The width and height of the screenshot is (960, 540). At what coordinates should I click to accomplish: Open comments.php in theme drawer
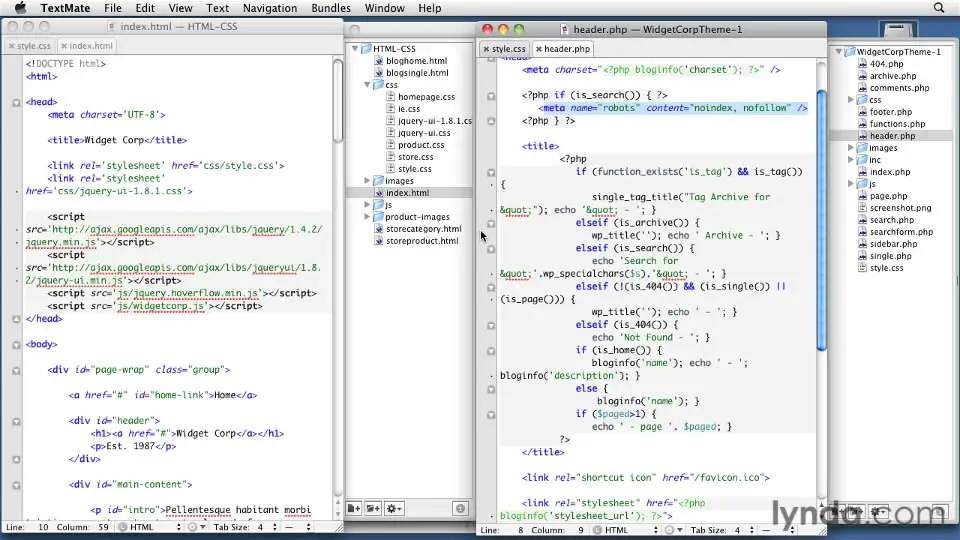pos(899,88)
